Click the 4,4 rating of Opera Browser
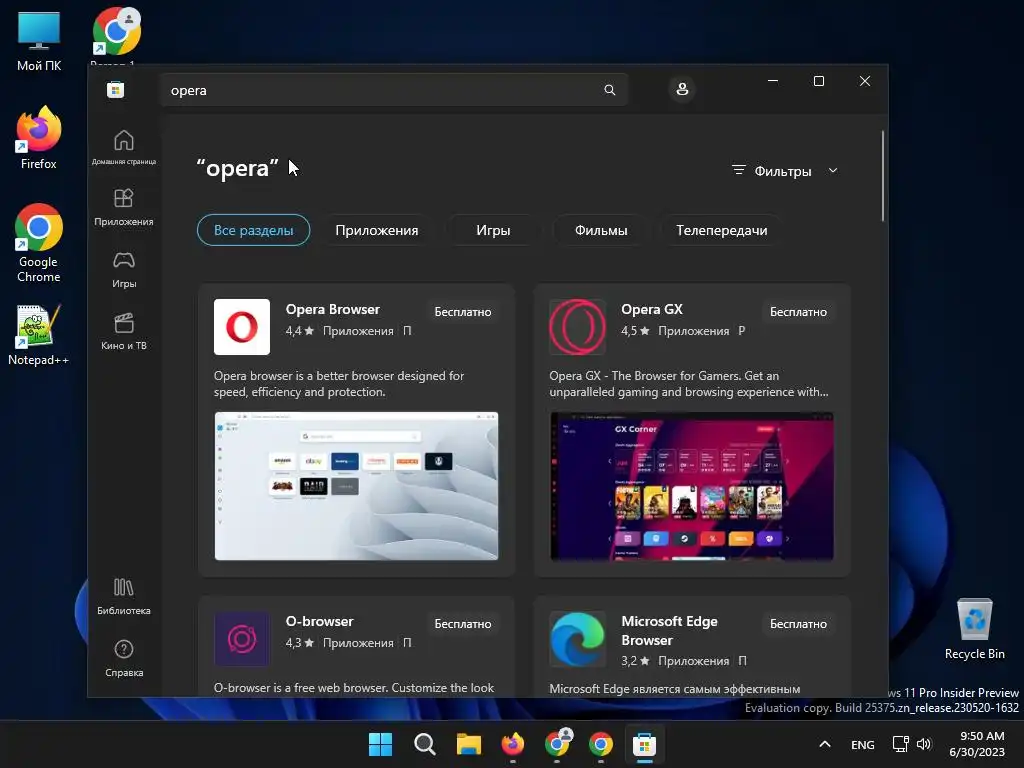The image size is (1024, 768). [x=300, y=331]
